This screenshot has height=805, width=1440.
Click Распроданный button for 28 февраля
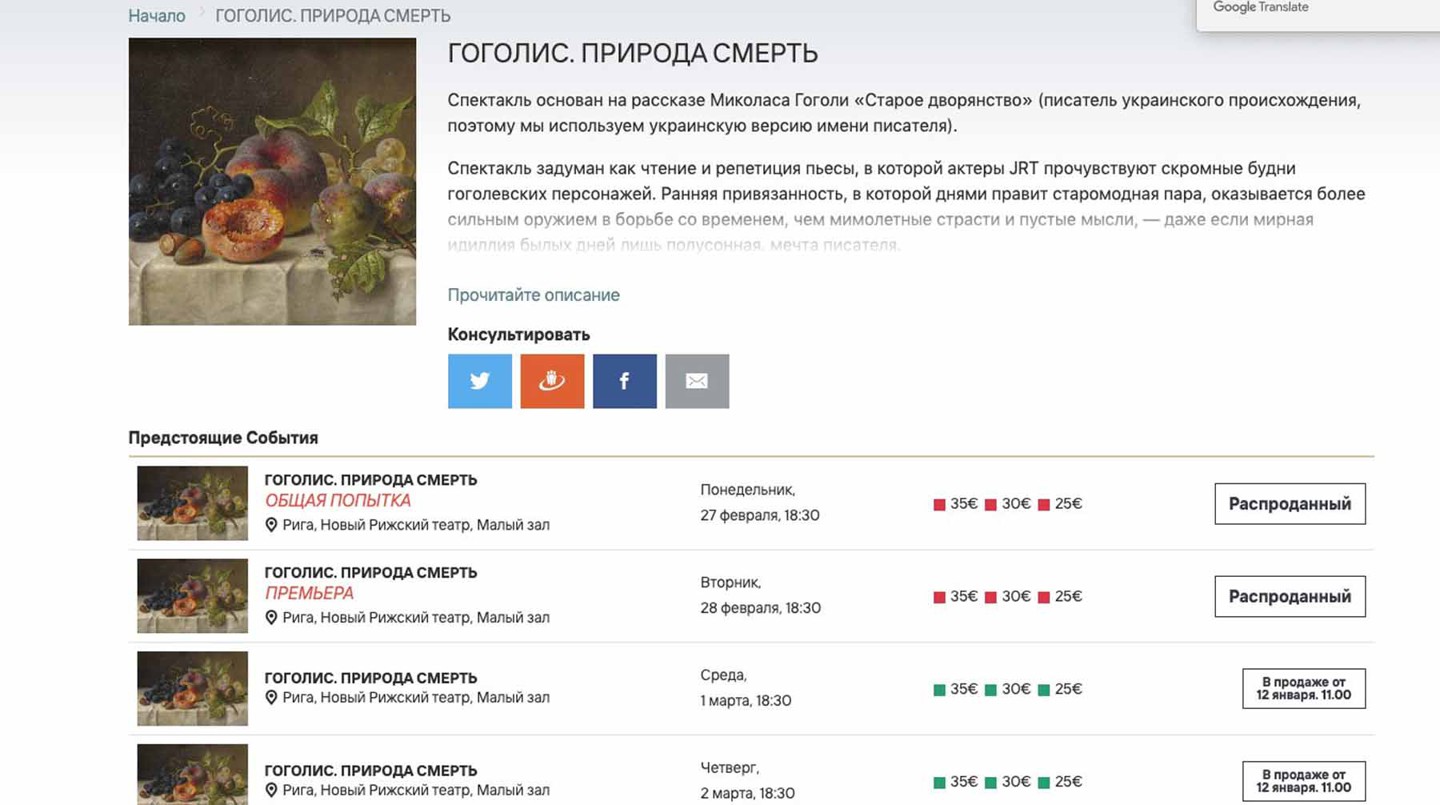coord(1290,596)
